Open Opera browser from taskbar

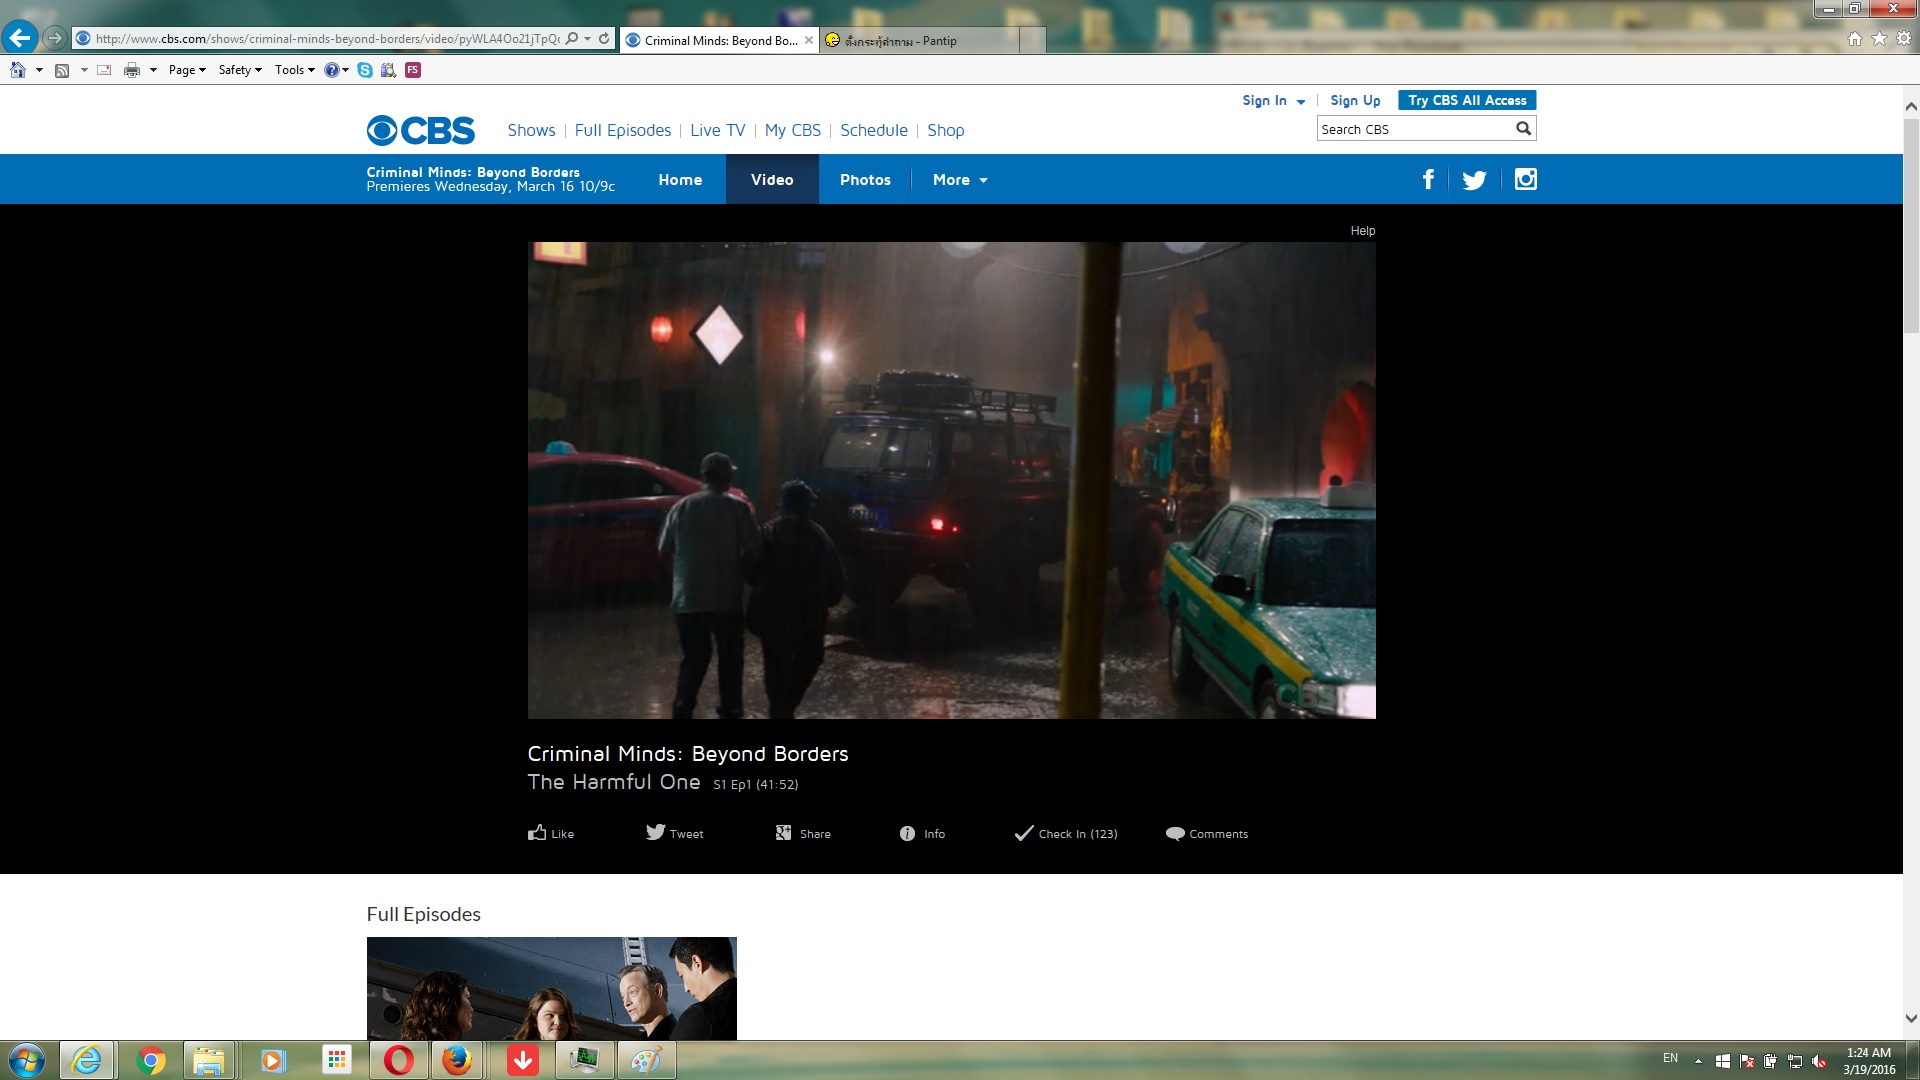tap(398, 1060)
